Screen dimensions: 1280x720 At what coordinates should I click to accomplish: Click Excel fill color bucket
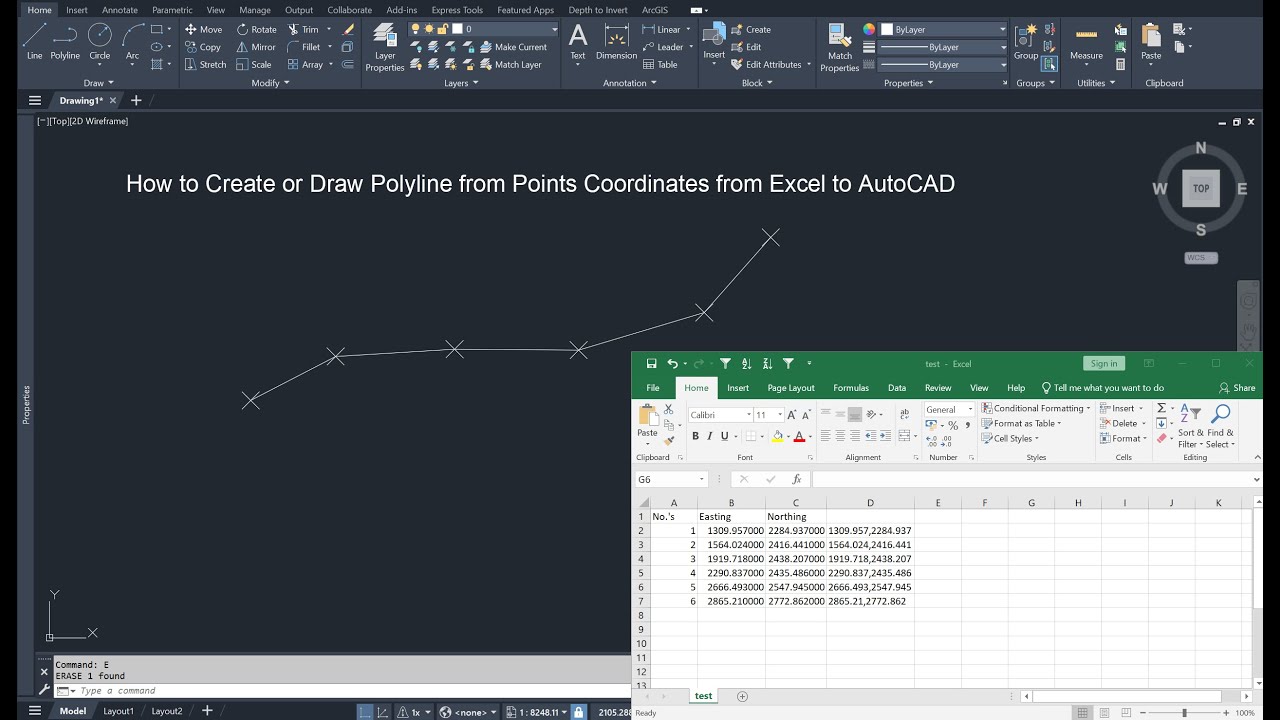(x=778, y=436)
